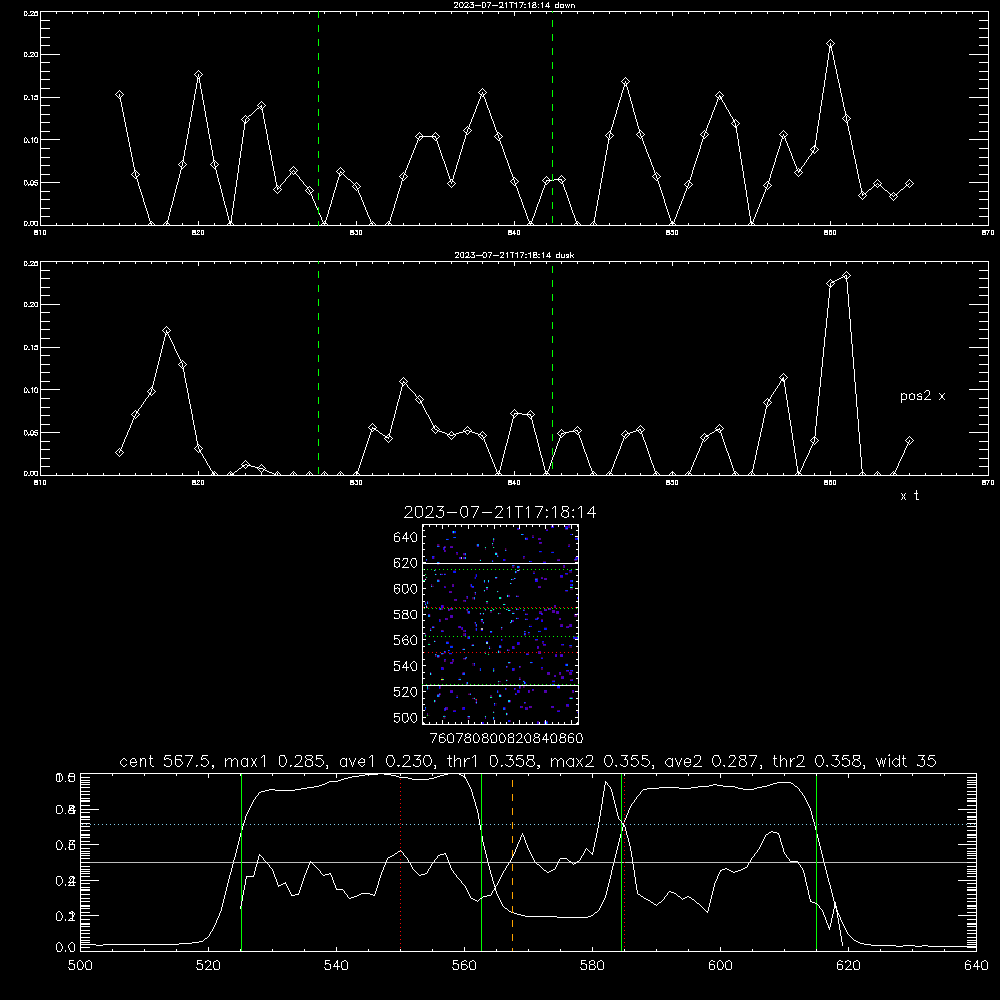Click x-axis label 600 of bottom plot
1000x1000 pixels.
[x=721, y=966]
